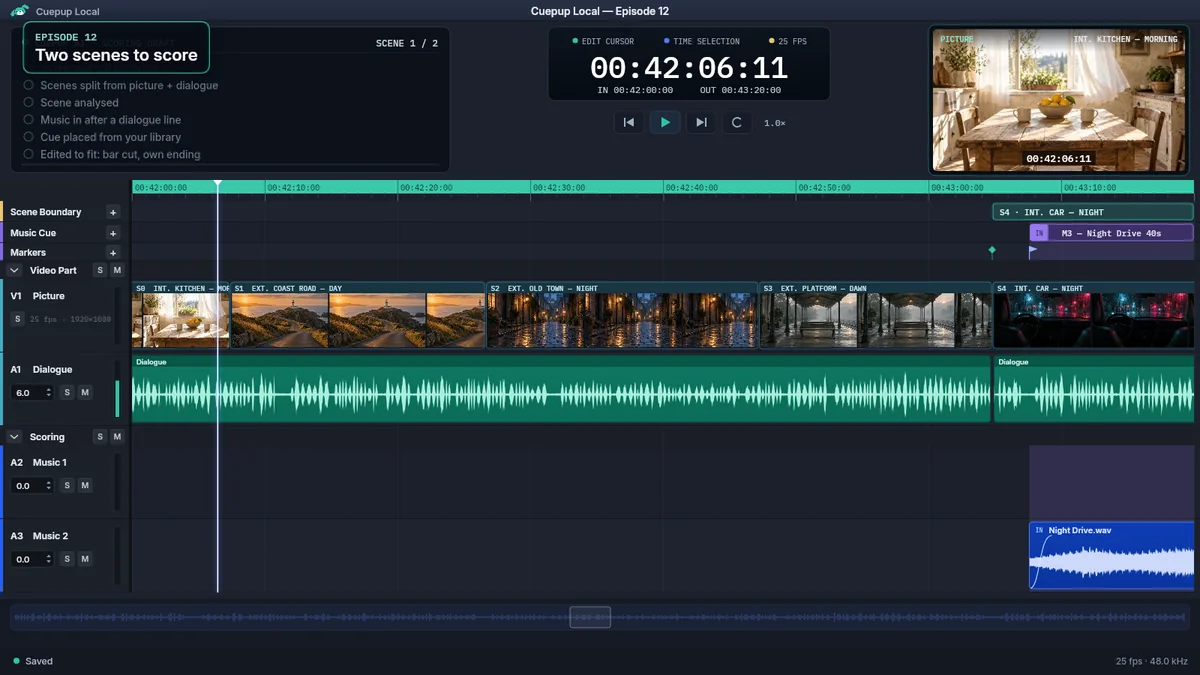Mute the Scoring group
Screen dimensions: 1200x675
tap(117, 437)
